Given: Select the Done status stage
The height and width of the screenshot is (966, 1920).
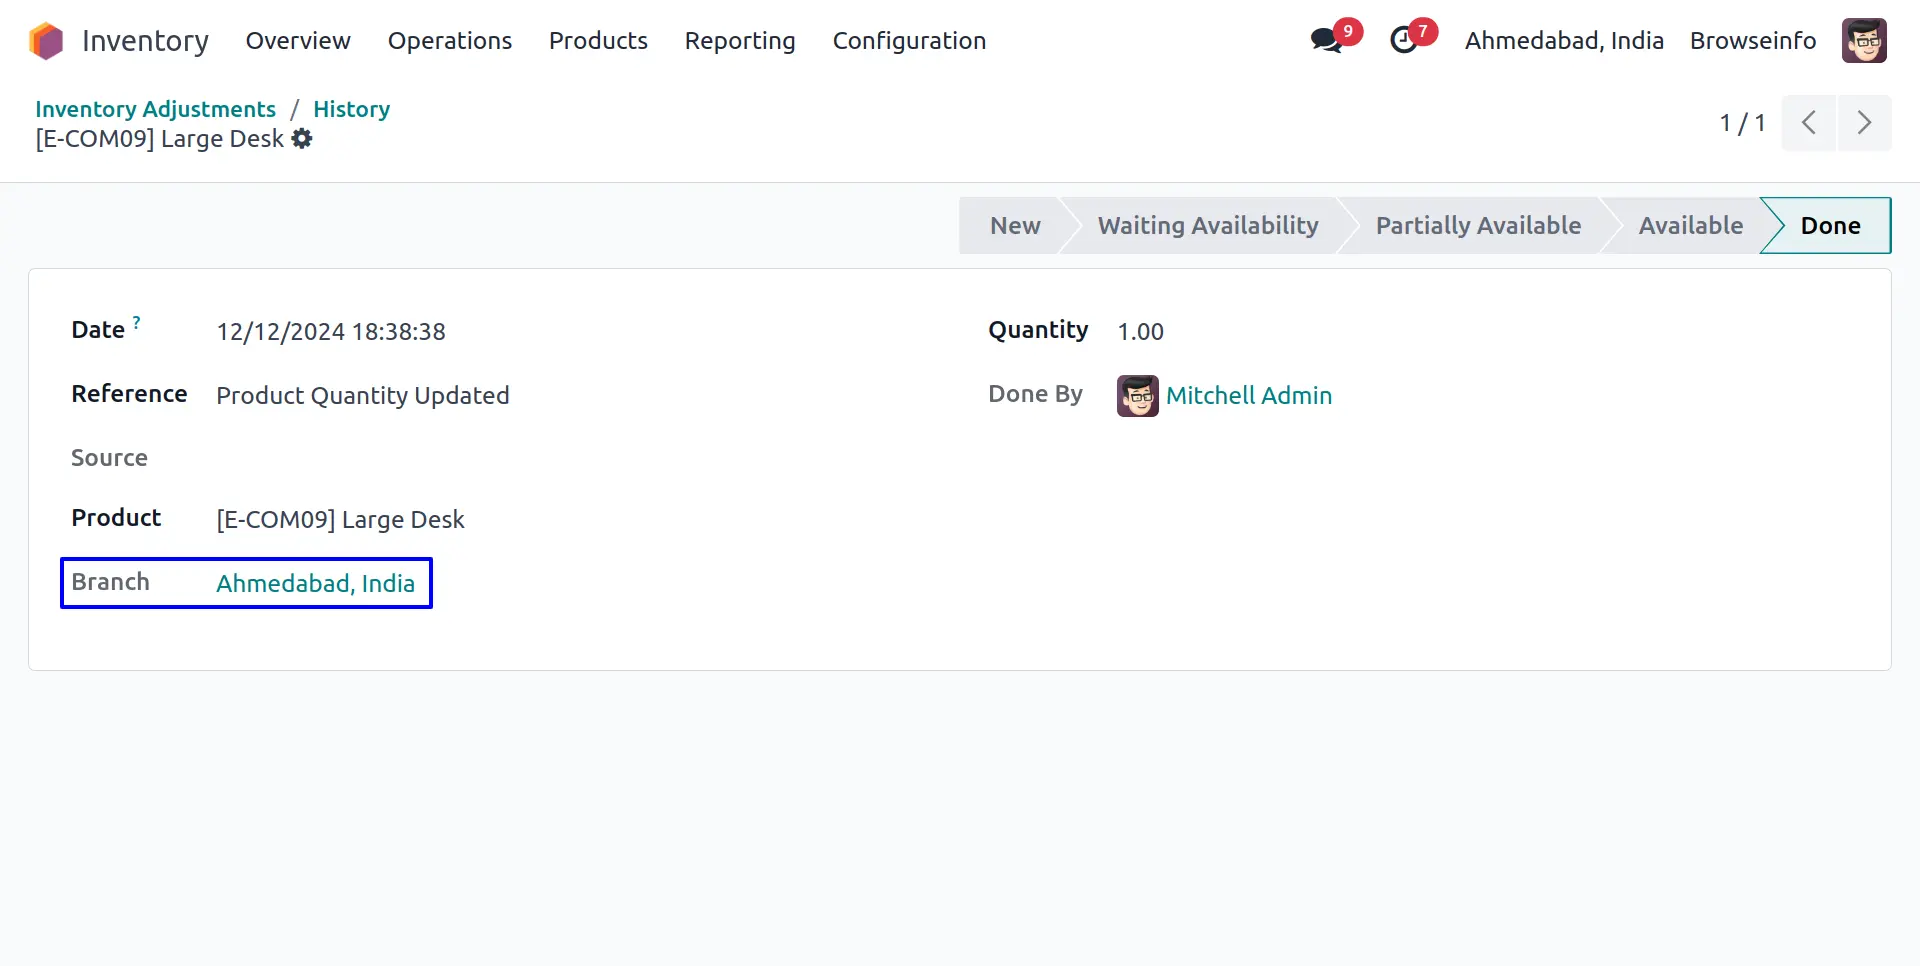Looking at the screenshot, I should 1830,226.
